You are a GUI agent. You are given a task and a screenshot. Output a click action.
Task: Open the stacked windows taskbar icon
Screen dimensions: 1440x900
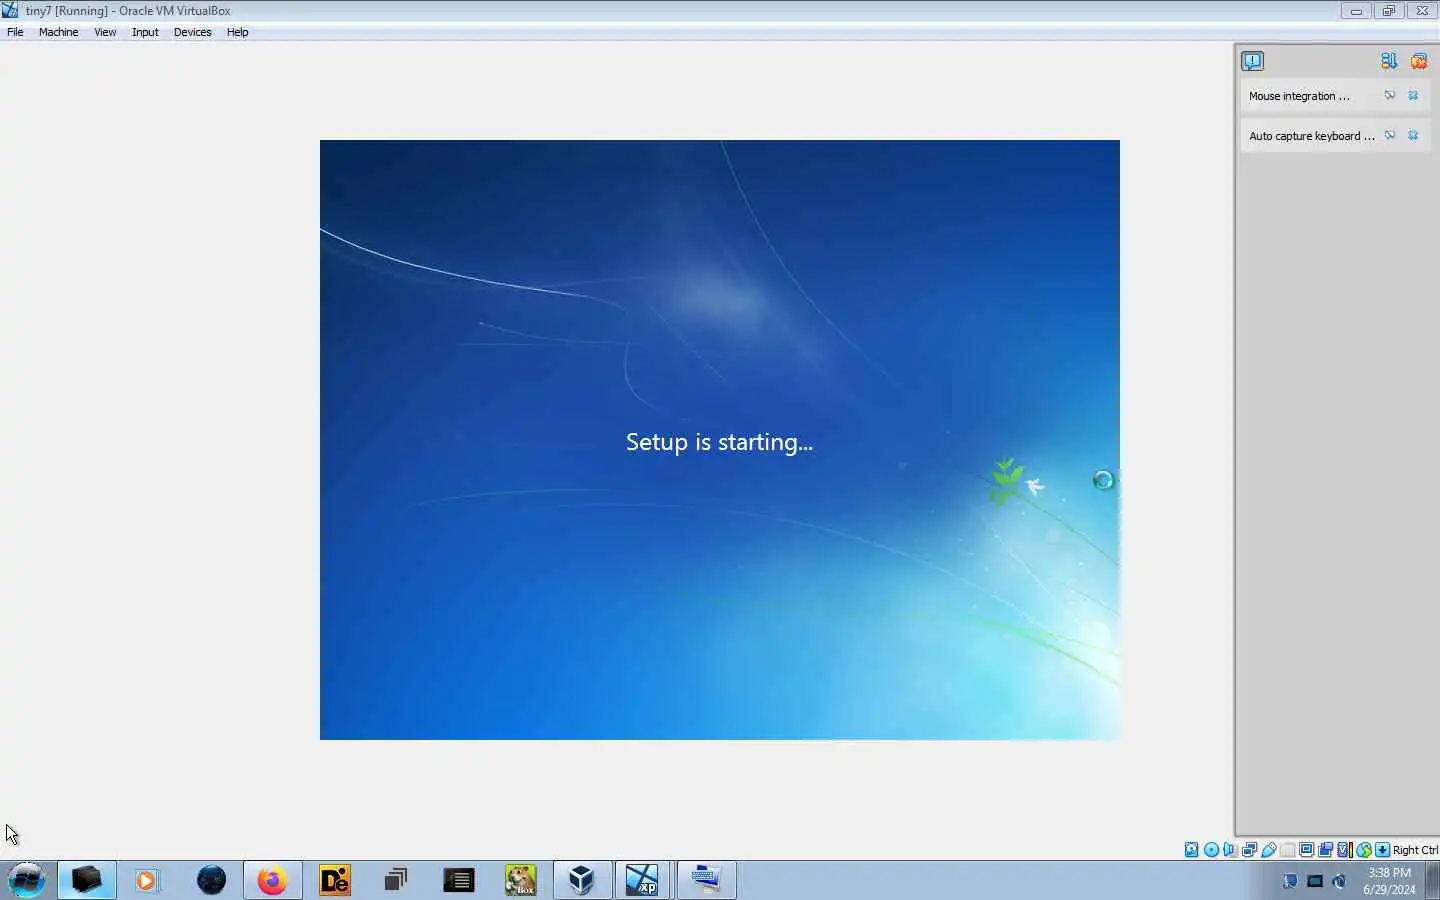(396, 880)
